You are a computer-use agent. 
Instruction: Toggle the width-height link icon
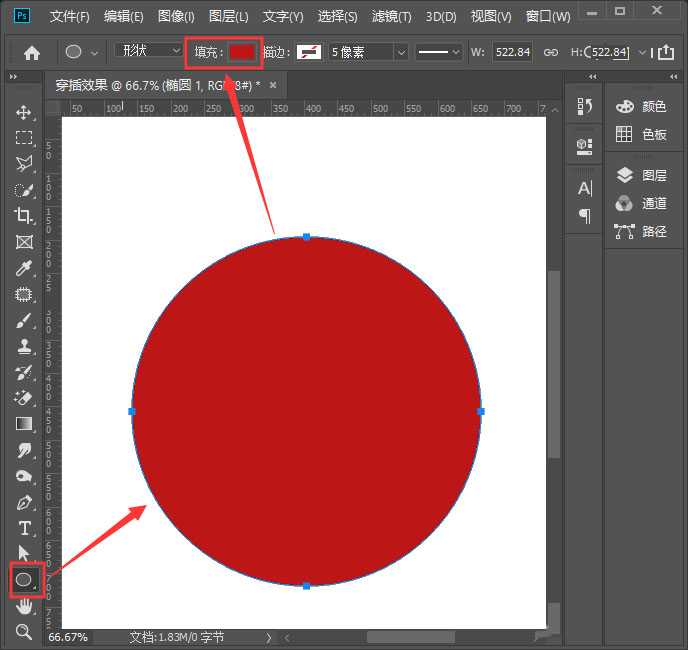550,52
